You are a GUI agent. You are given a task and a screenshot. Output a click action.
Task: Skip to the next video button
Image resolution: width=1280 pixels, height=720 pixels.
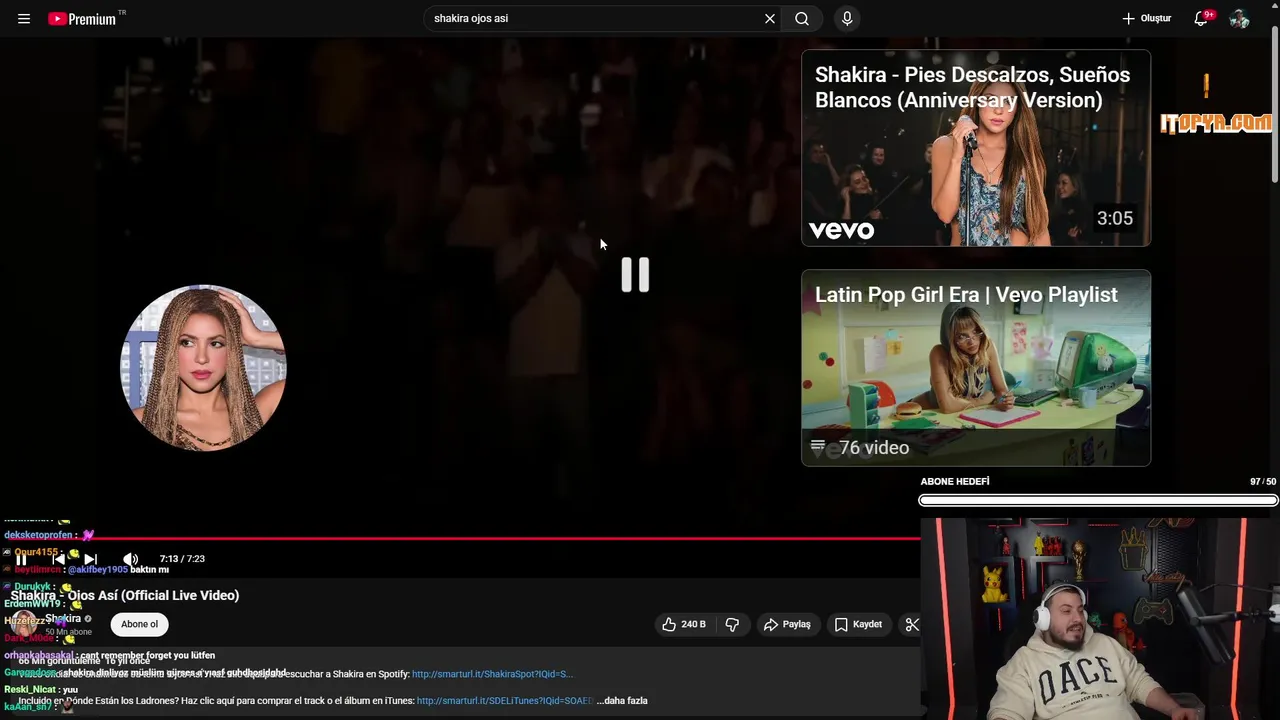coord(91,560)
